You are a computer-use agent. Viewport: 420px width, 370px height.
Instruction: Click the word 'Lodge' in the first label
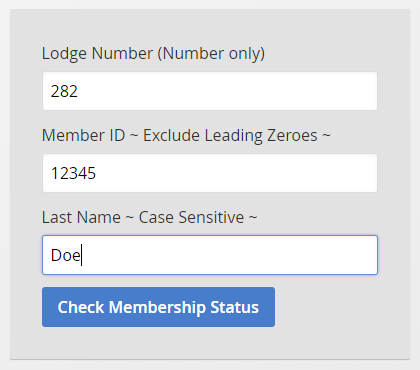64,54
